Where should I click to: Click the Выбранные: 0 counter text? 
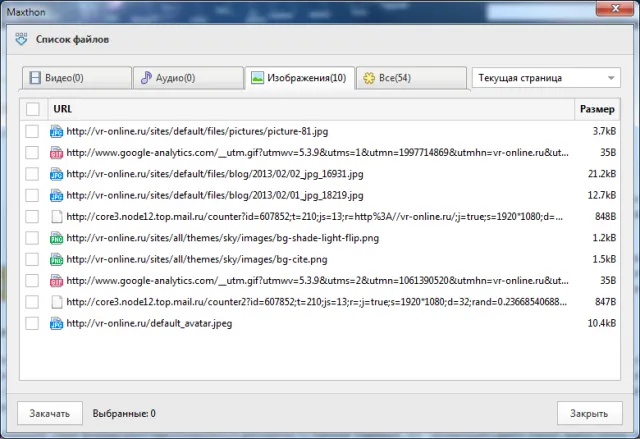[124, 413]
